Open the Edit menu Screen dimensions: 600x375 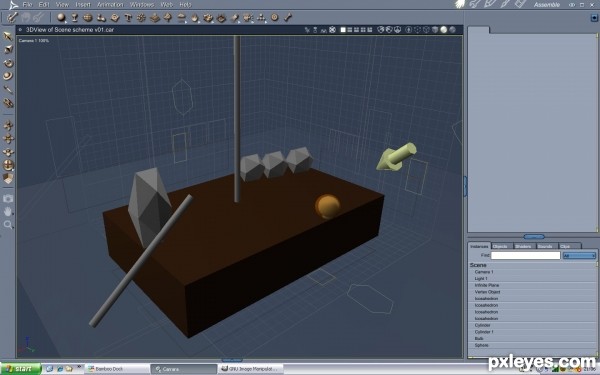(44, 5)
